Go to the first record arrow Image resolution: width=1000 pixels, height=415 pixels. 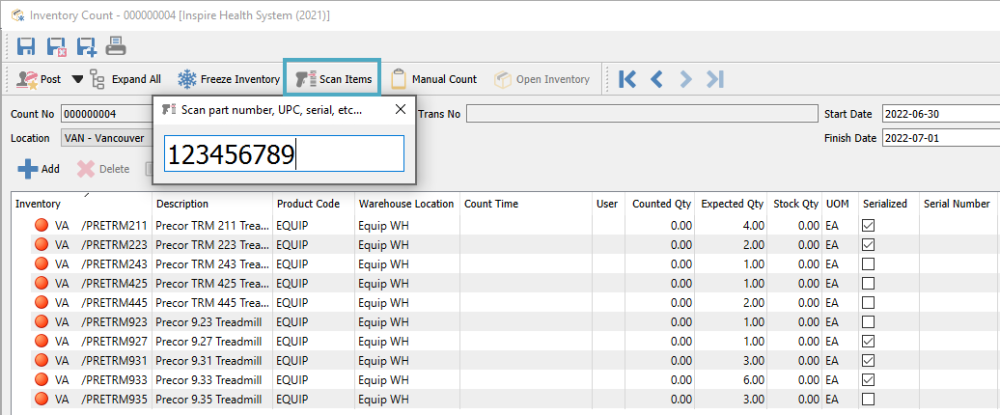628,79
